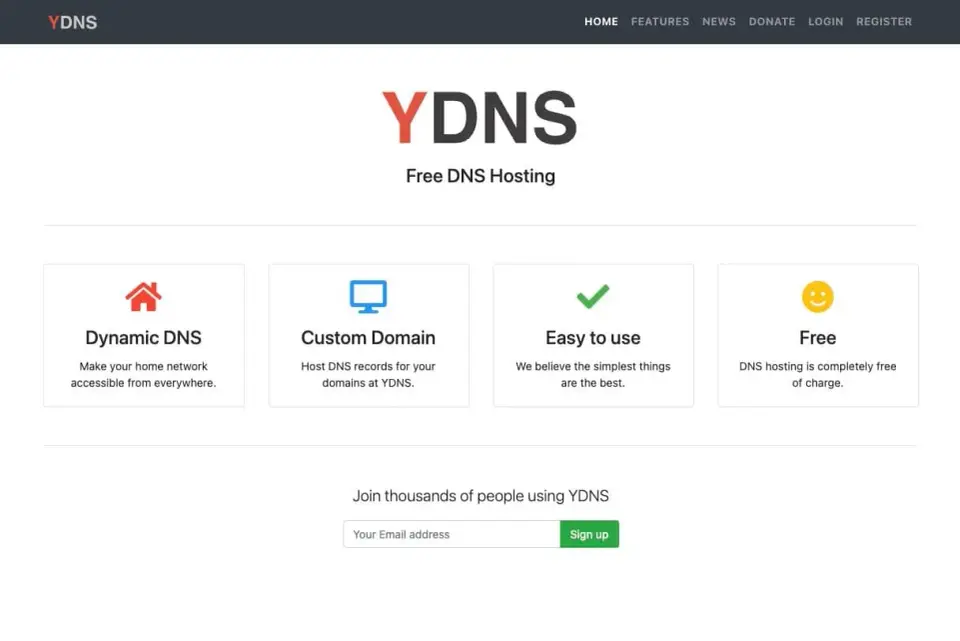
Task: Open the Home nav item
Action: pyautogui.click(x=601, y=21)
